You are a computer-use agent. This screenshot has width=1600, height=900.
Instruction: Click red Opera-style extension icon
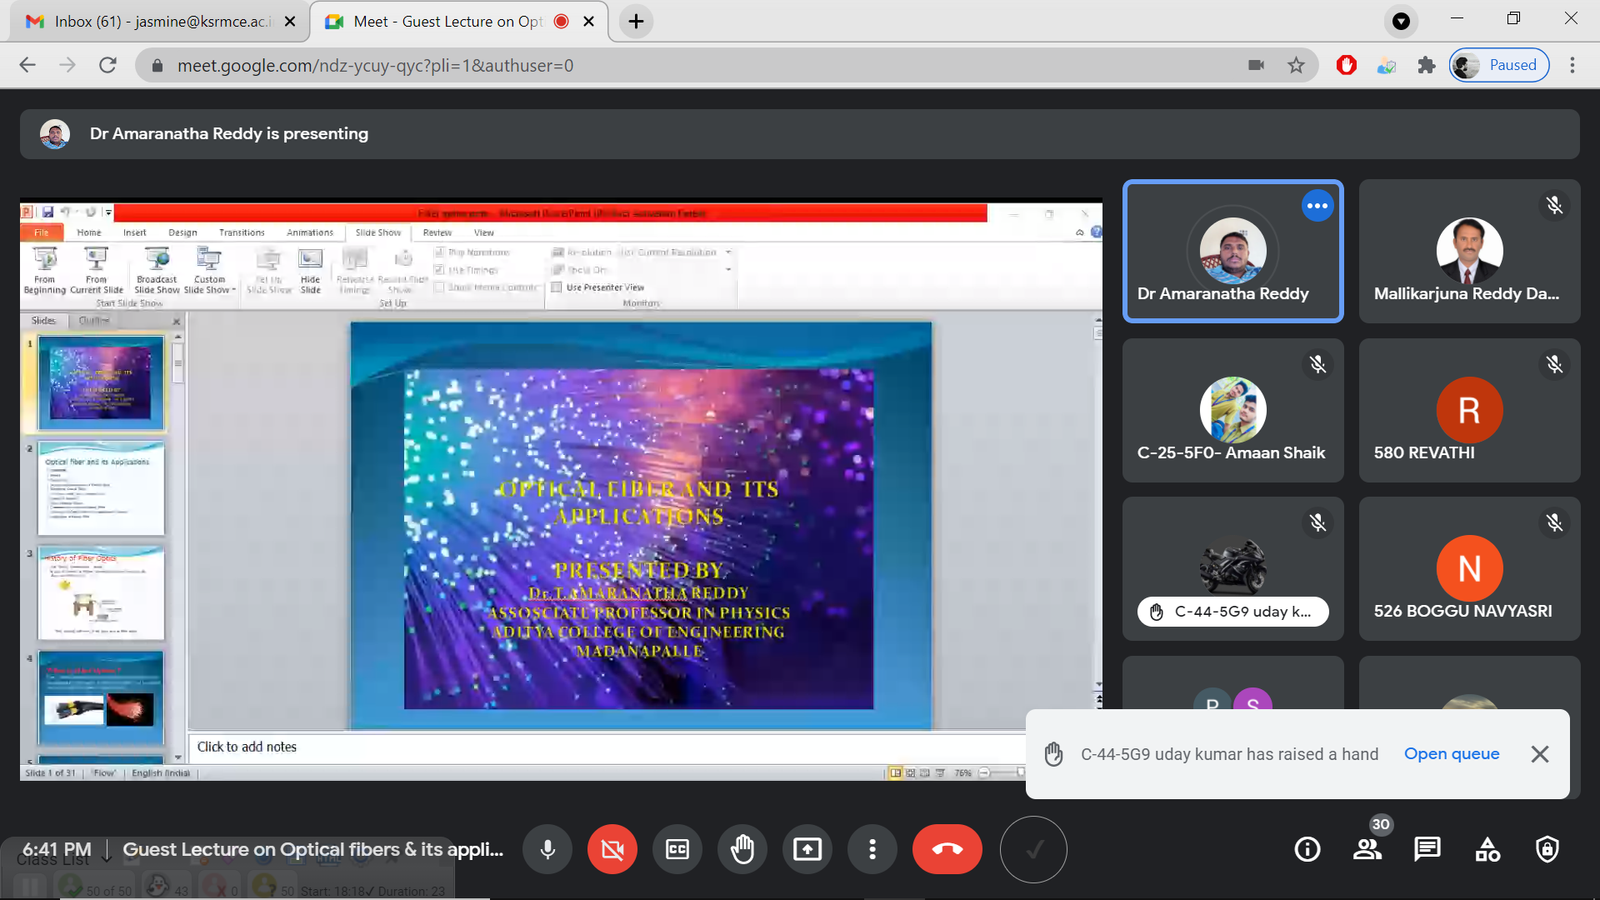click(1347, 65)
